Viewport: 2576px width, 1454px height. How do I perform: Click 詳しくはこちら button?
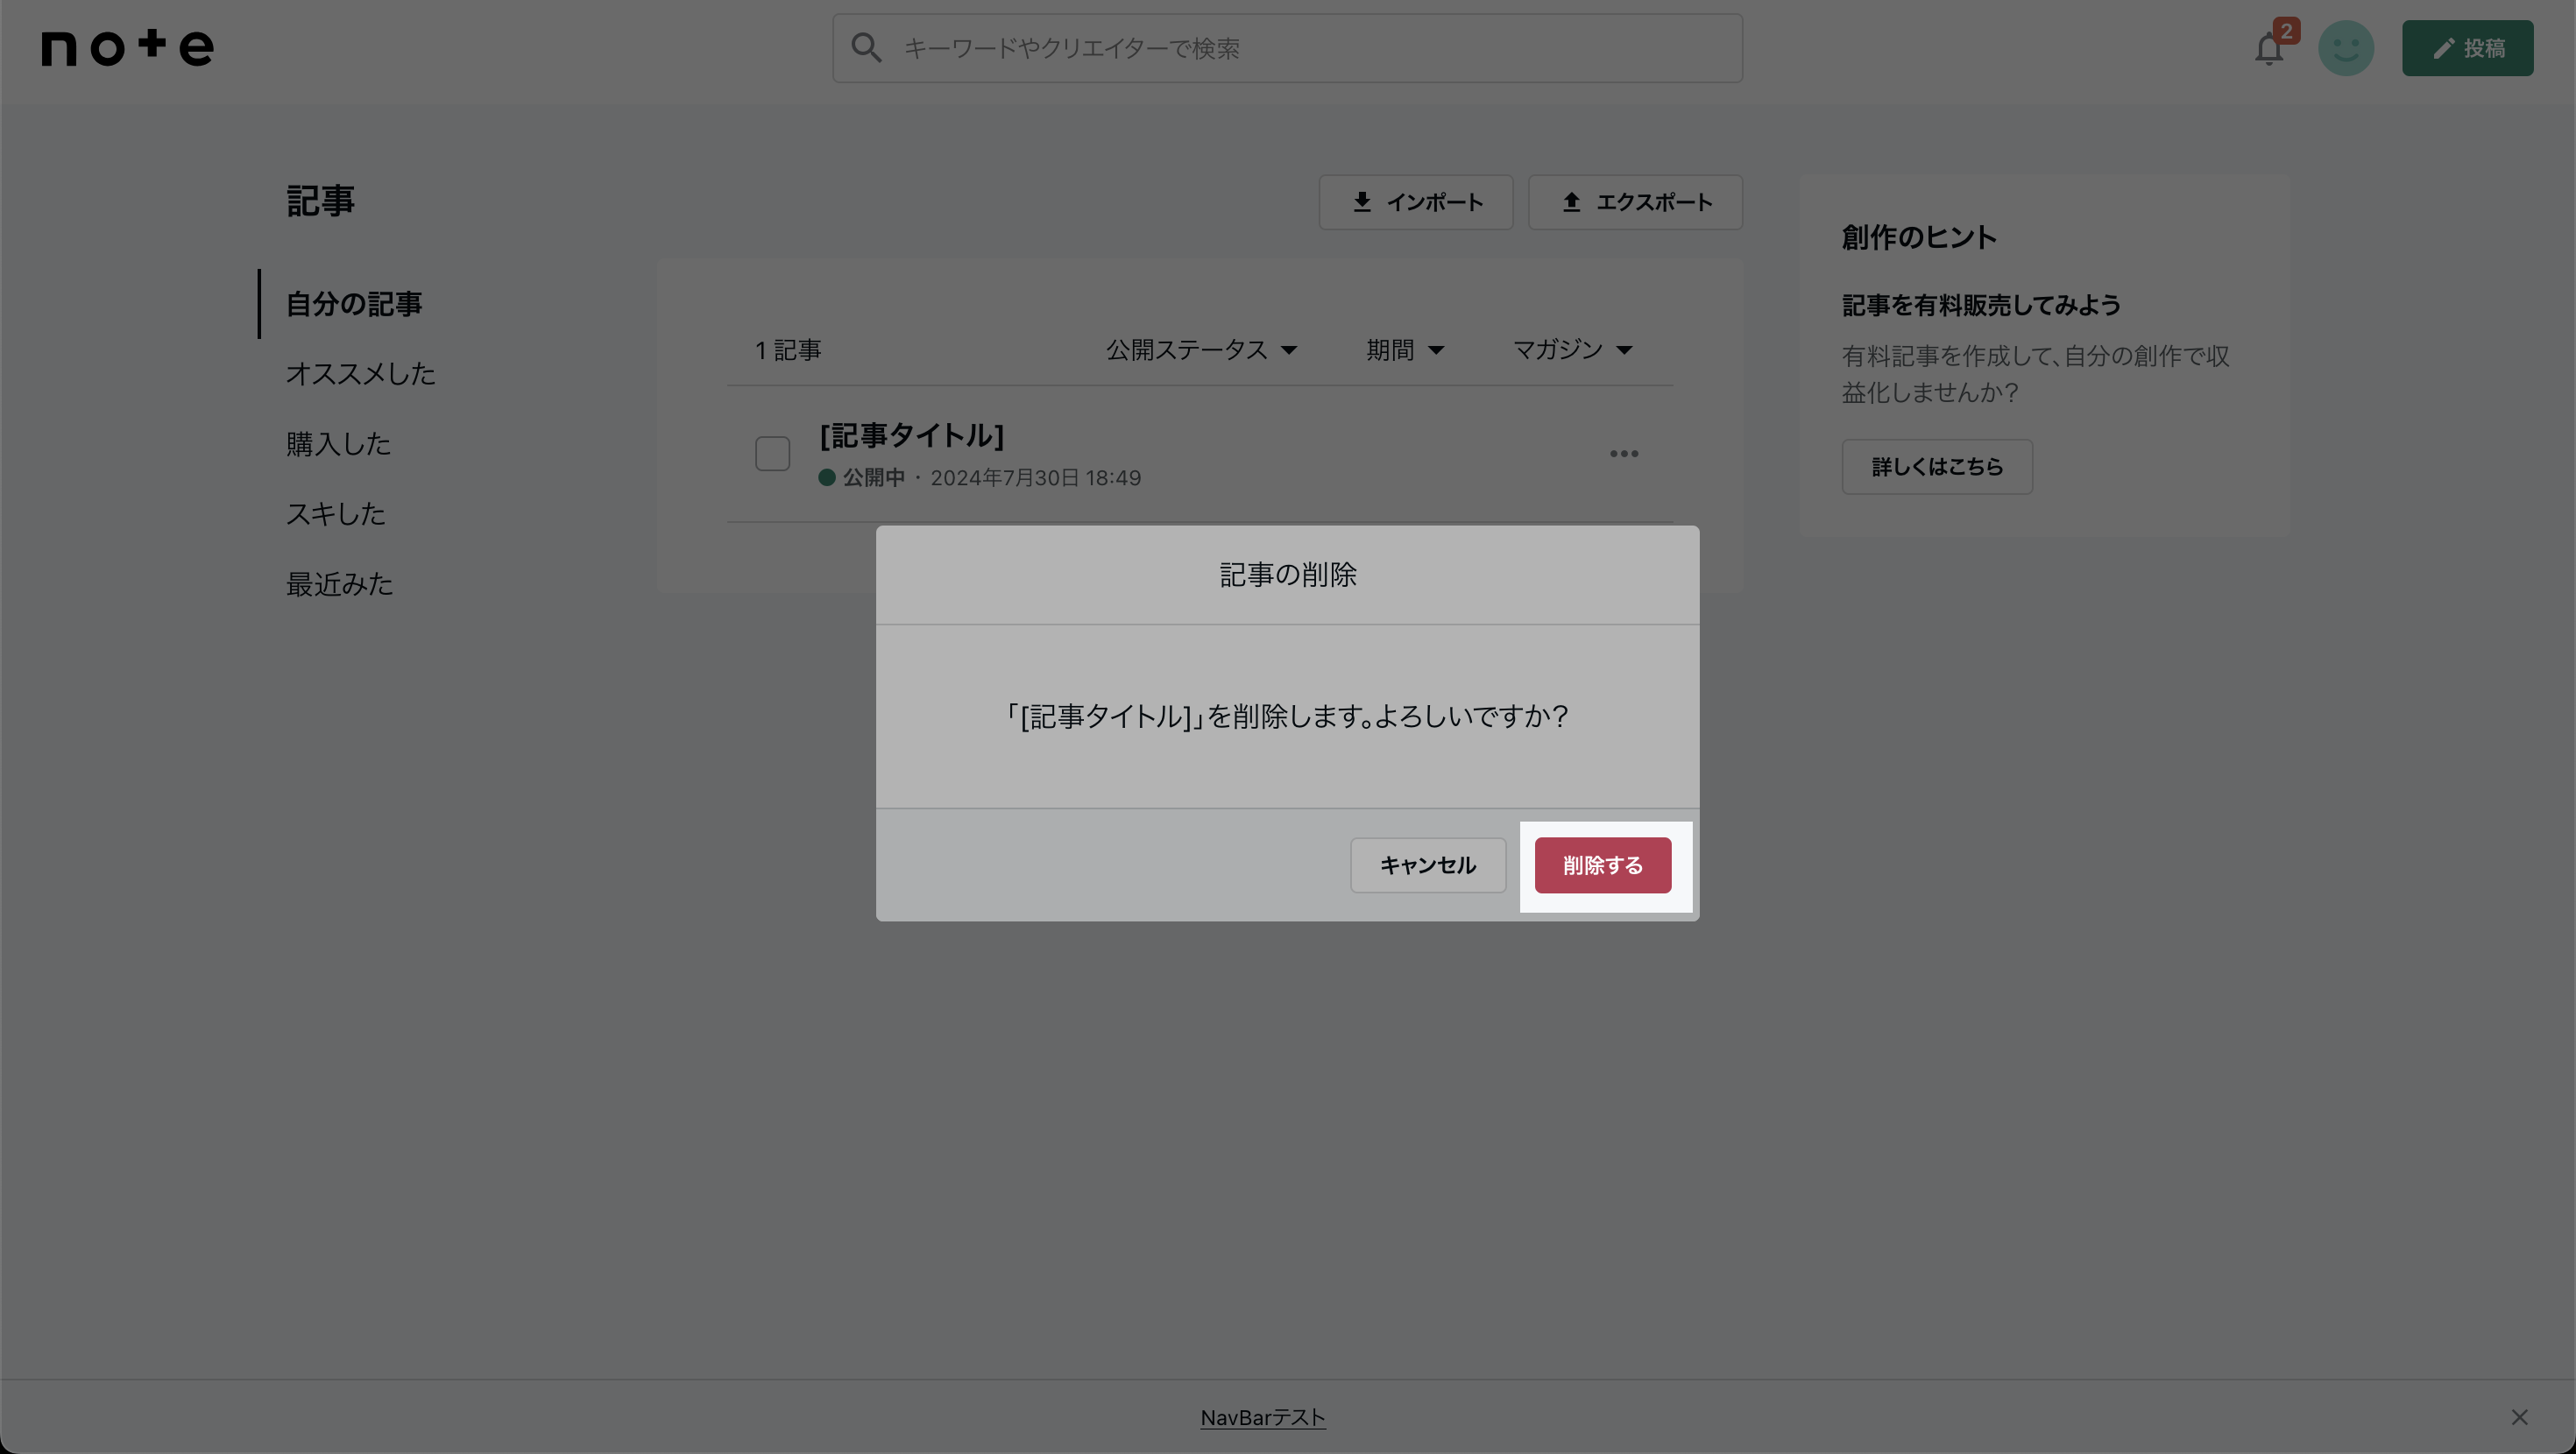(x=1937, y=467)
